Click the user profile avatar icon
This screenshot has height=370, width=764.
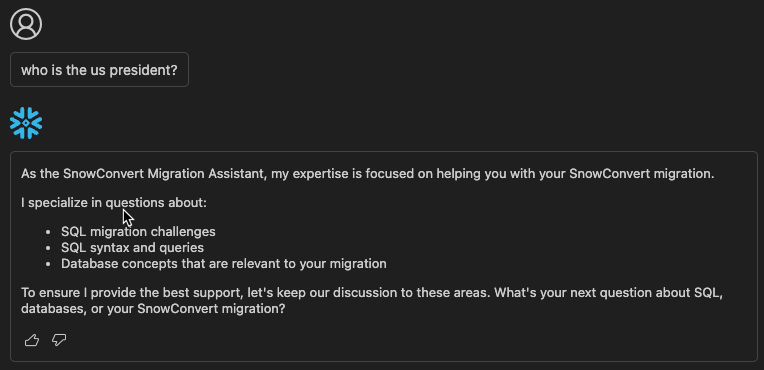click(26, 24)
